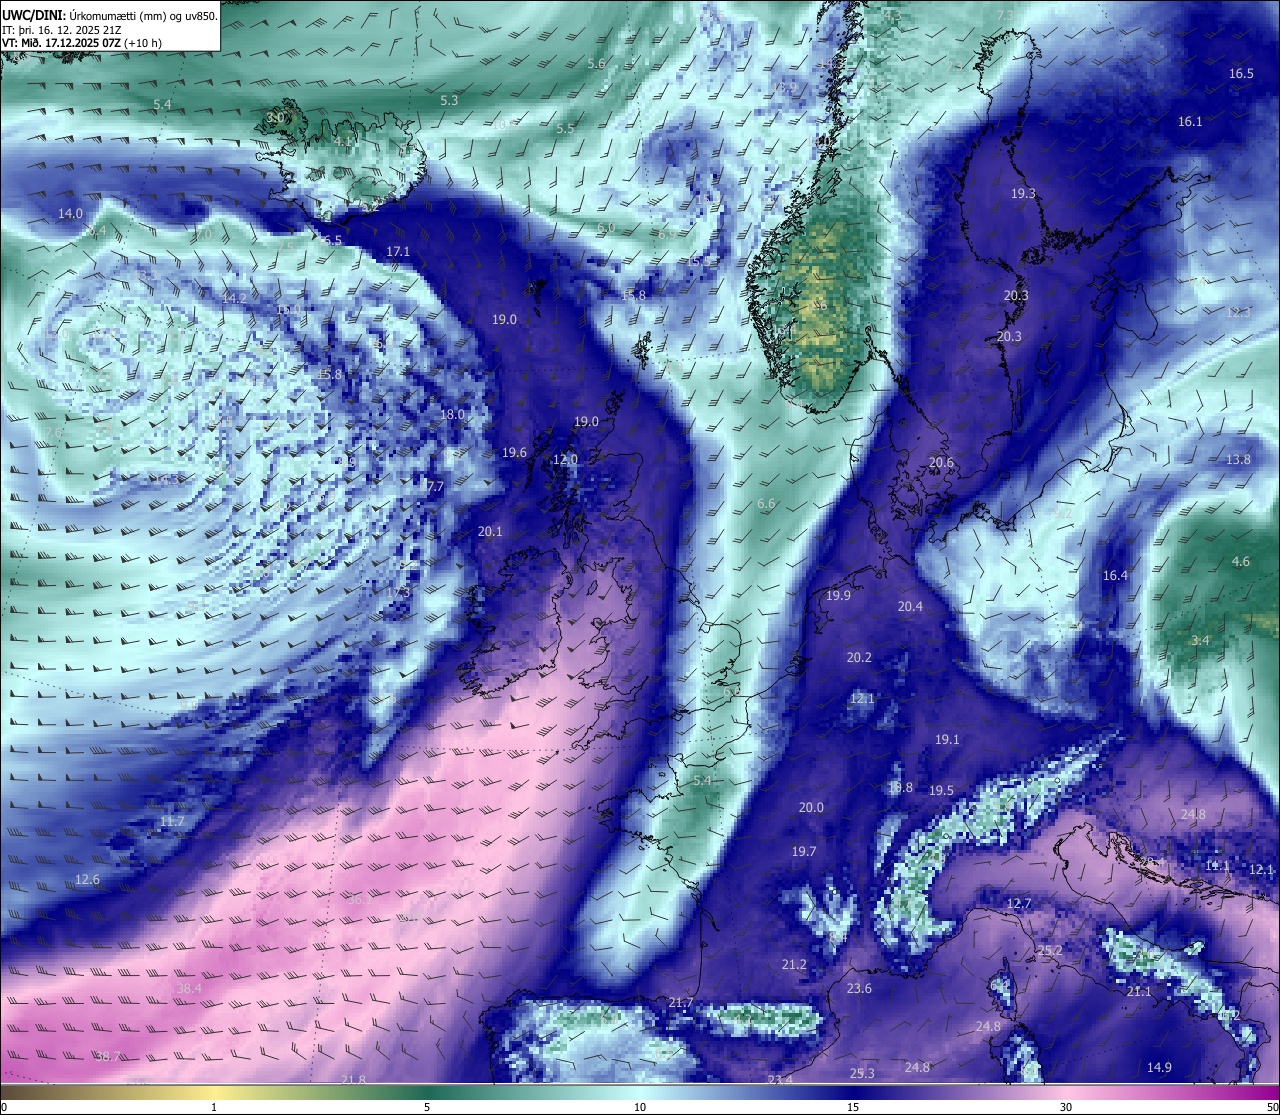
Task: Click the 21.7 value on the map
Action: coord(681,1003)
